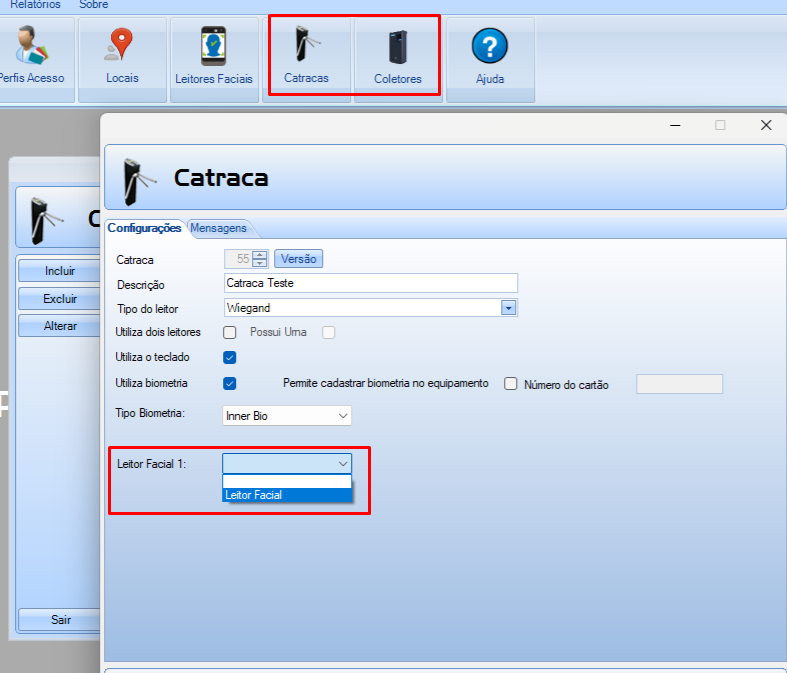Screen dimensions: 787x673
Task: Collapse the Leitor Facial 1 dropdown
Action: click(343, 464)
